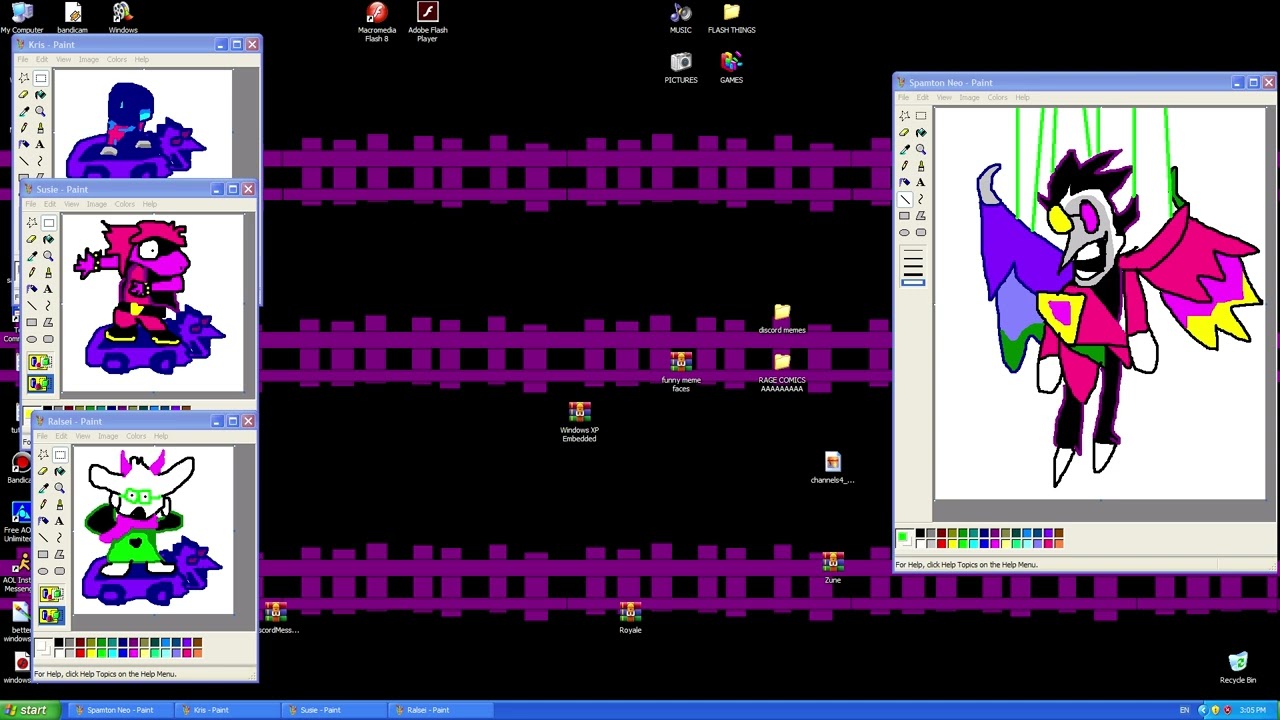1280x720 pixels.
Task: Select the Pencil tool in Spamton Neo Paint
Action: (904, 166)
